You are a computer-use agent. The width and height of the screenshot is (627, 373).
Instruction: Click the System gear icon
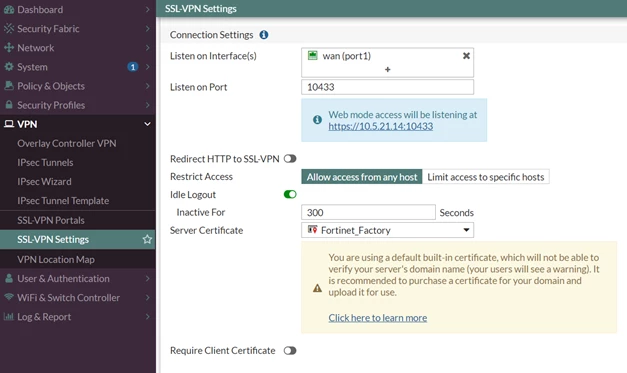(x=9, y=67)
